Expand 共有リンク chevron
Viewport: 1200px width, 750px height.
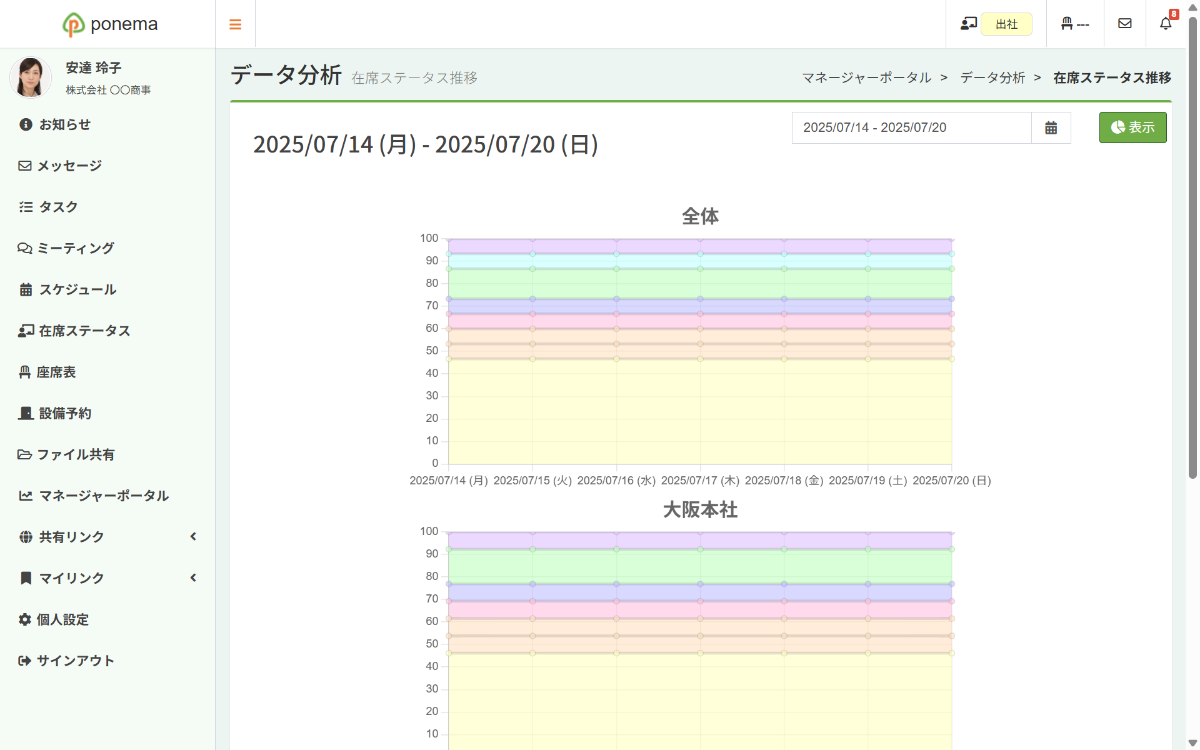(x=193, y=537)
